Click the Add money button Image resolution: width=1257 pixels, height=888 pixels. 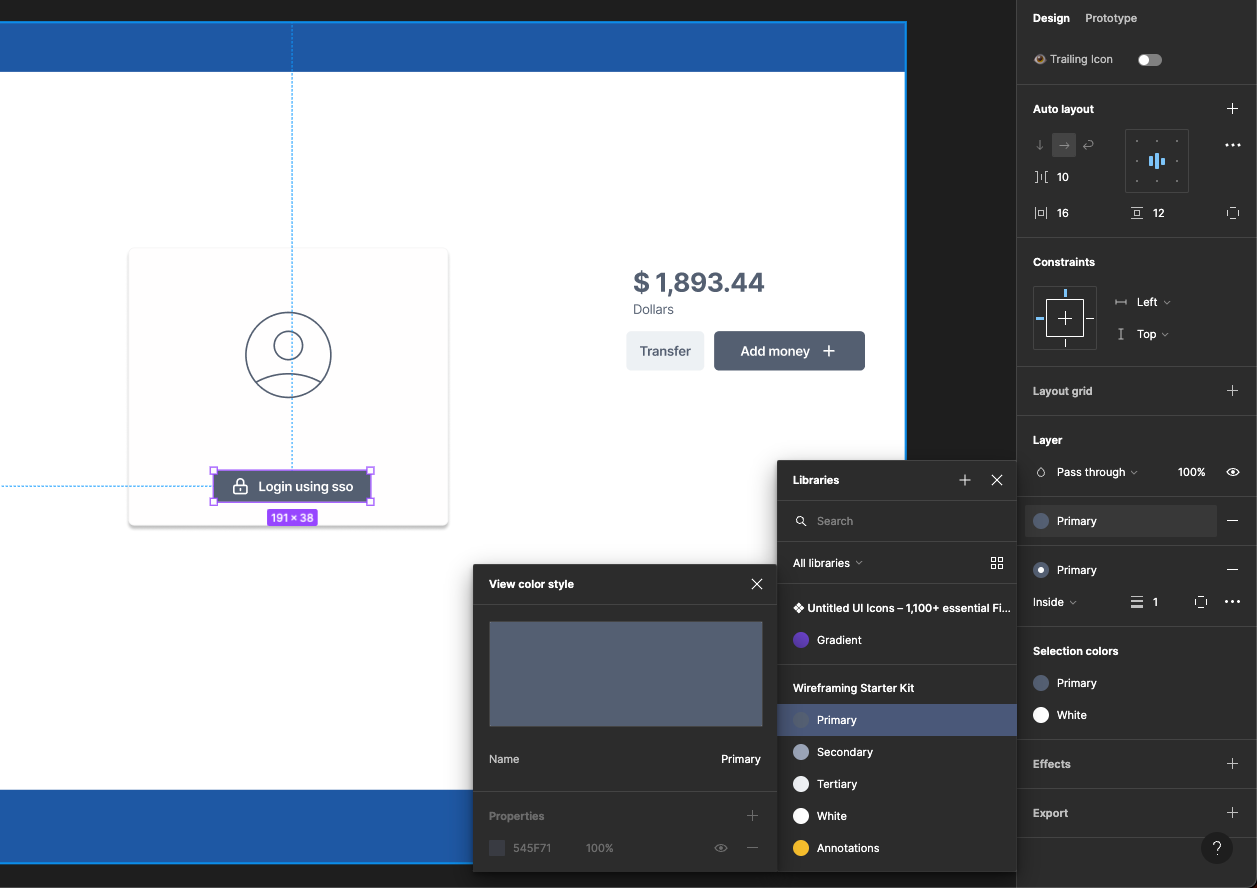coord(789,351)
